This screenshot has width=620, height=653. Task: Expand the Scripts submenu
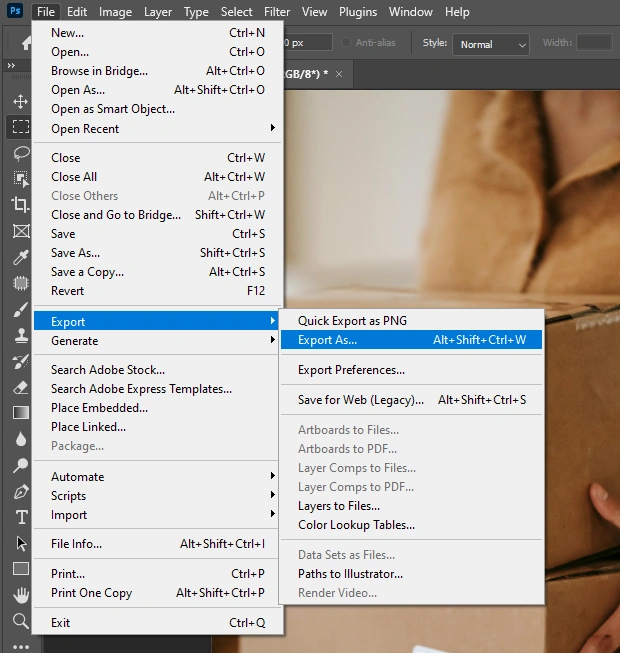click(x=156, y=496)
